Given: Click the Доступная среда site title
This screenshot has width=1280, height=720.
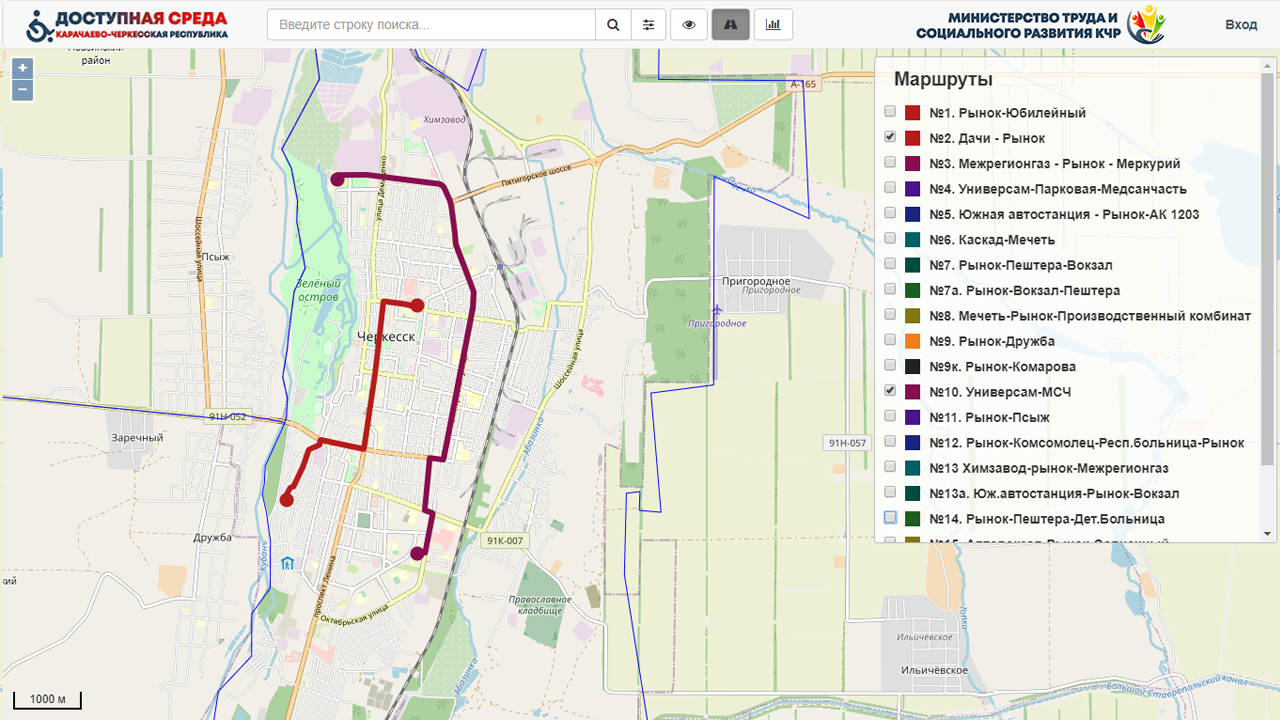Looking at the screenshot, I should coord(141,19).
